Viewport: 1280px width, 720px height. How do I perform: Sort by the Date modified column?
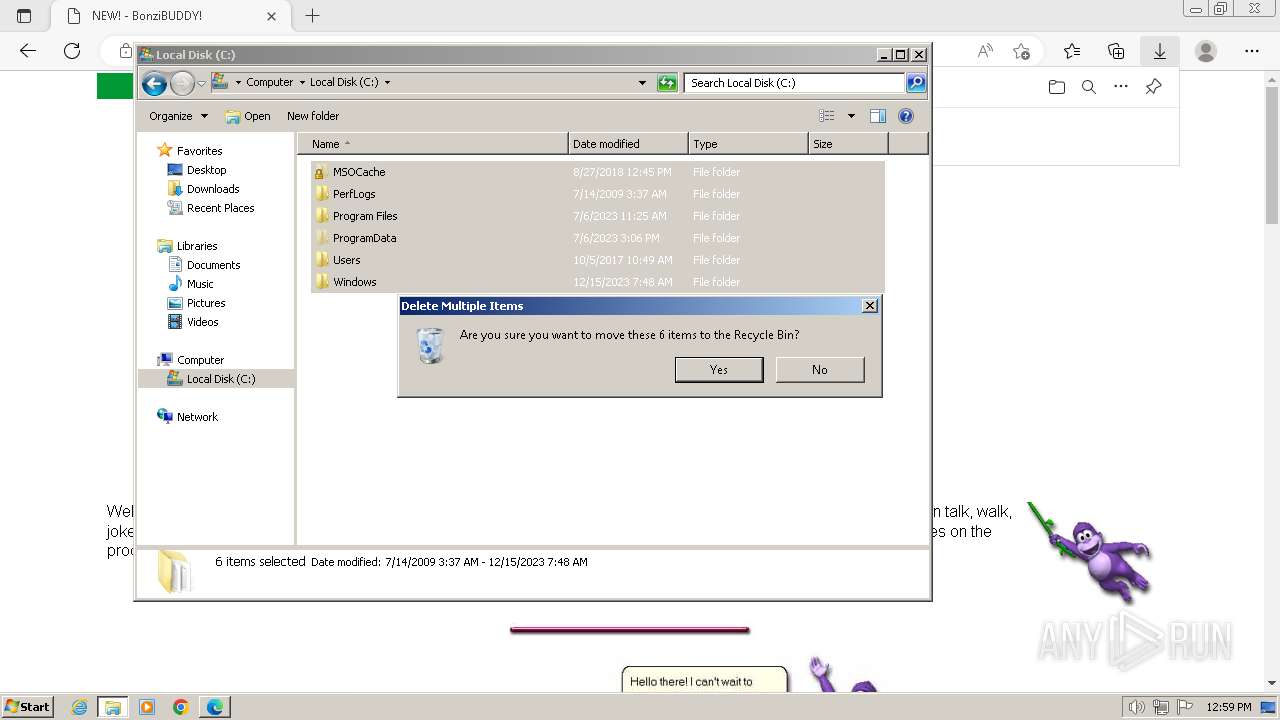(x=628, y=144)
